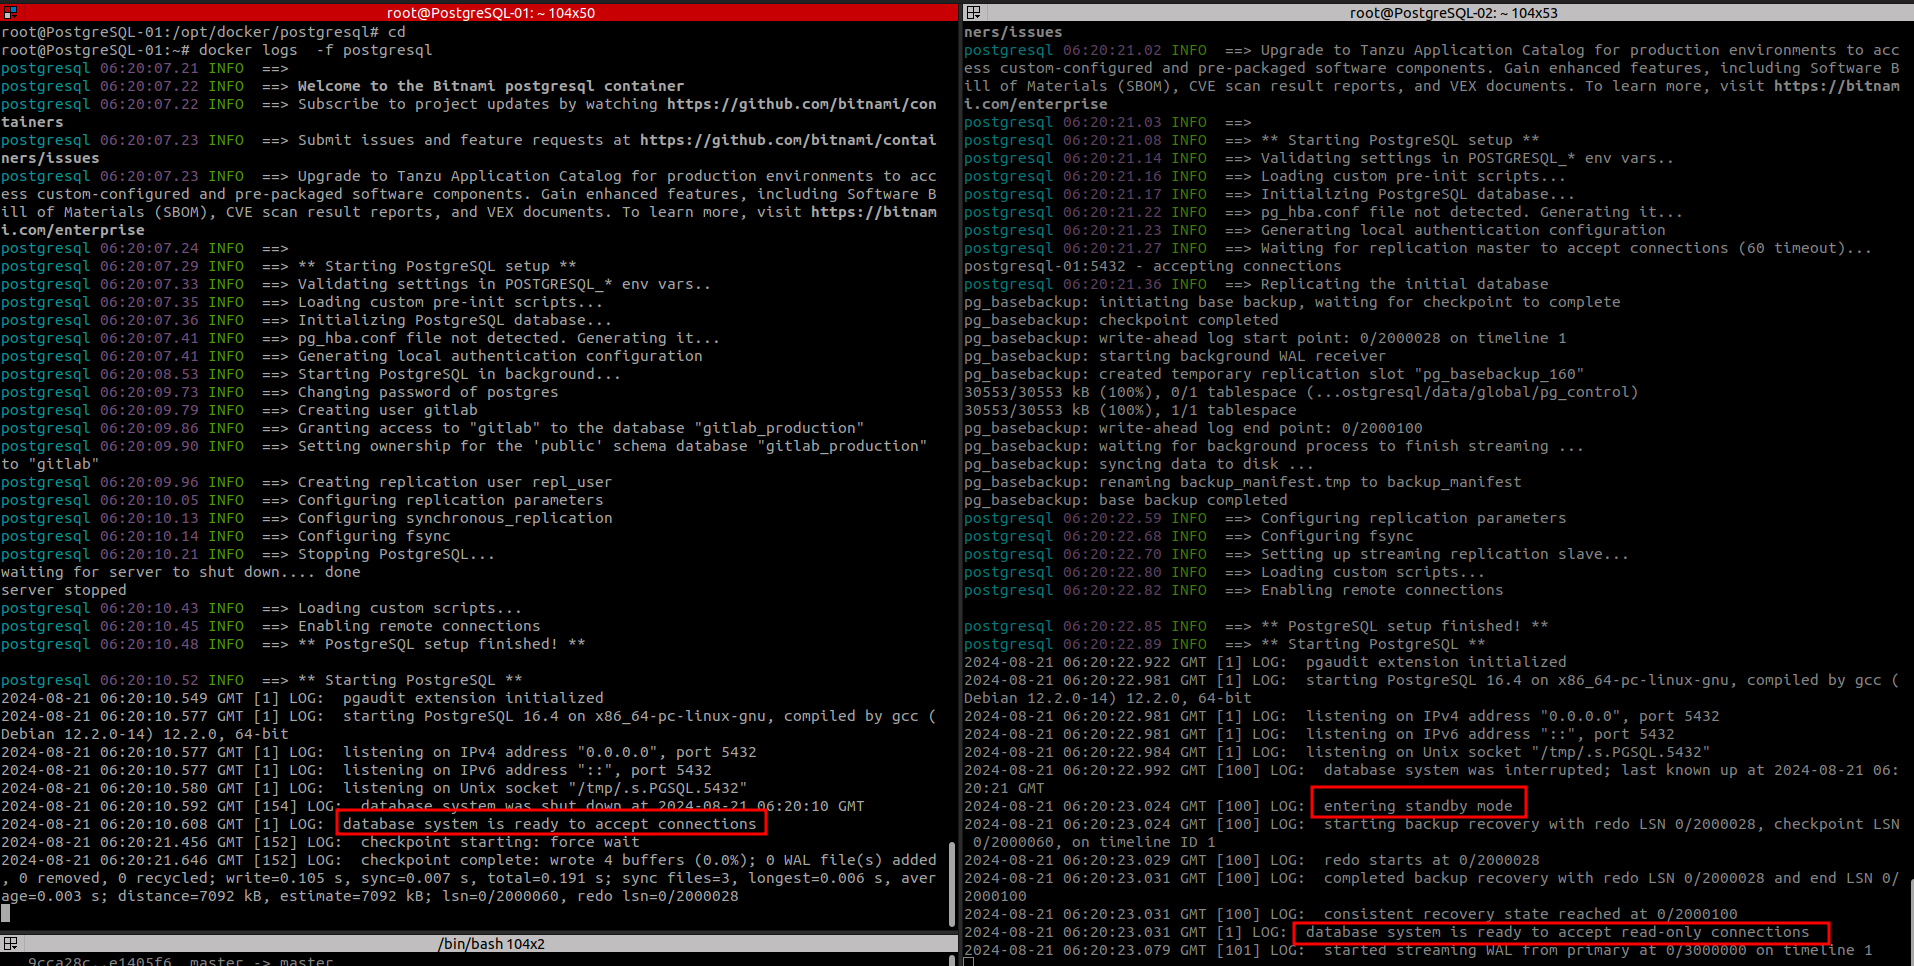Open the grouping icon menu of the PostgreSQL-02 pane
This screenshot has width=1914, height=966.
973,13
